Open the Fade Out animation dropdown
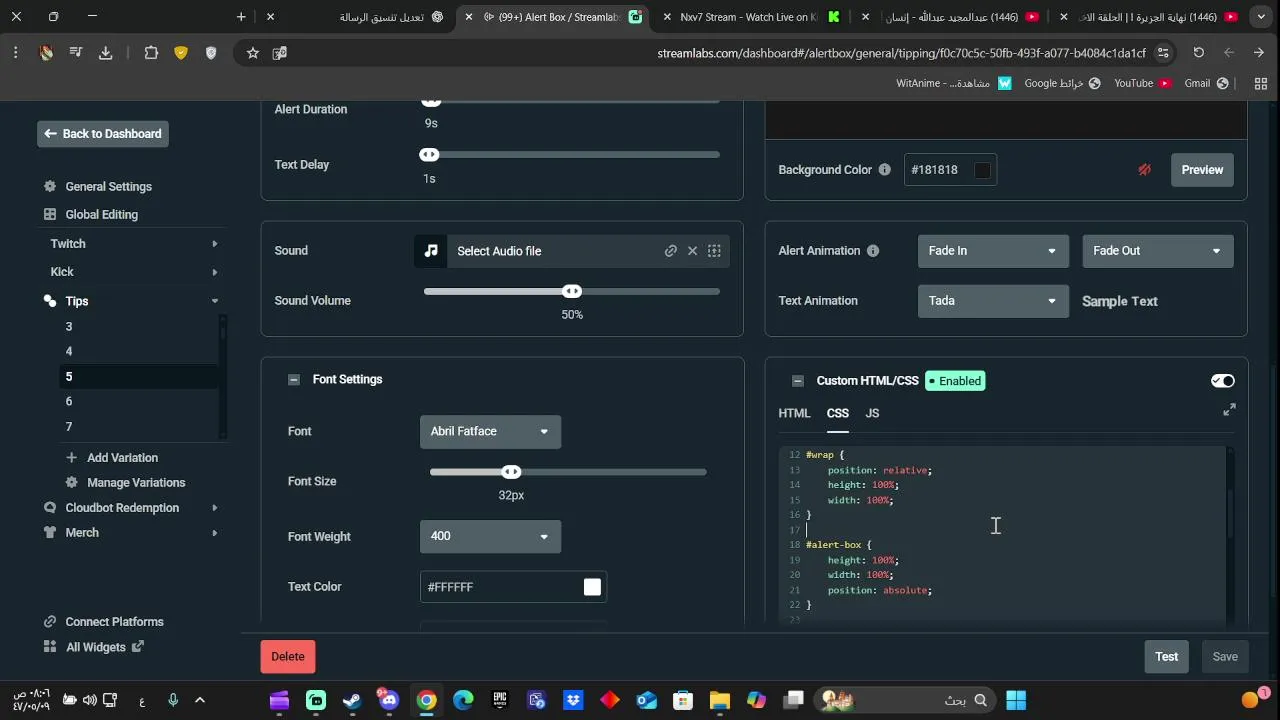 pyautogui.click(x=1157, y=251)
